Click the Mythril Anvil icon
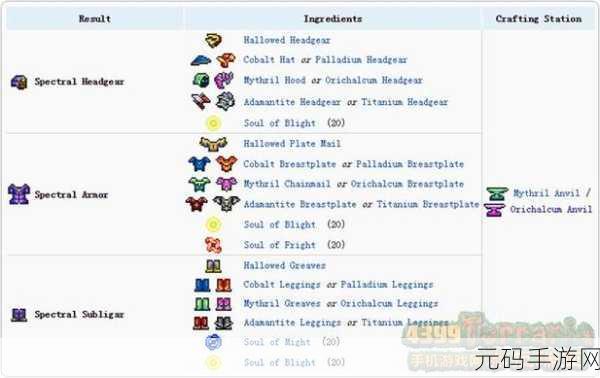 click(x=497, y=194)
